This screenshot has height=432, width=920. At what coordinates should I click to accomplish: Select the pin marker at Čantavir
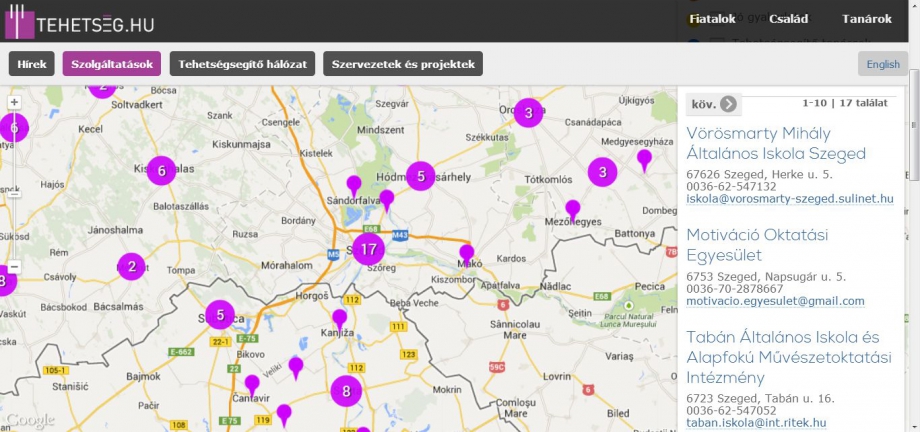point(252,385)
